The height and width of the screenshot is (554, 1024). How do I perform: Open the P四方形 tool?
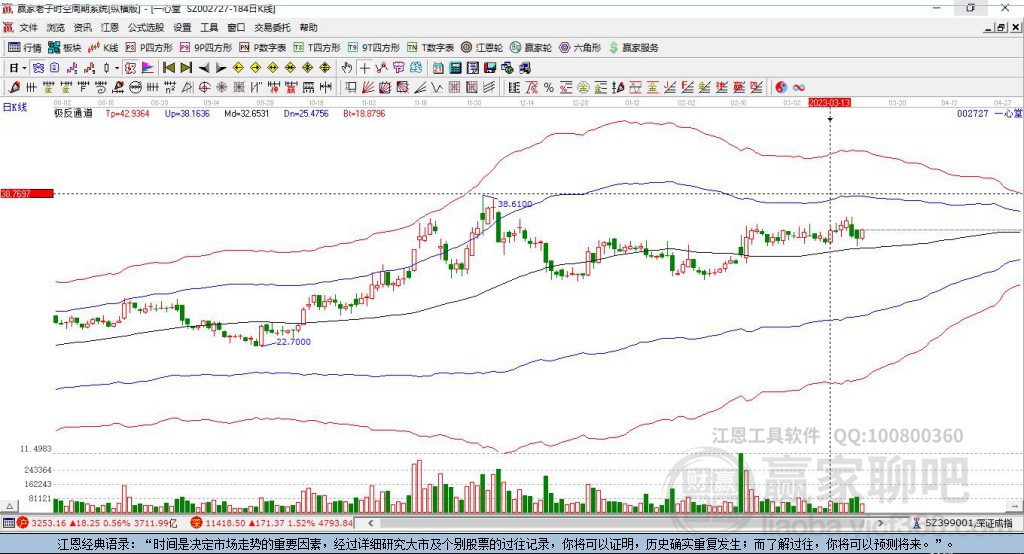point(149,48)
